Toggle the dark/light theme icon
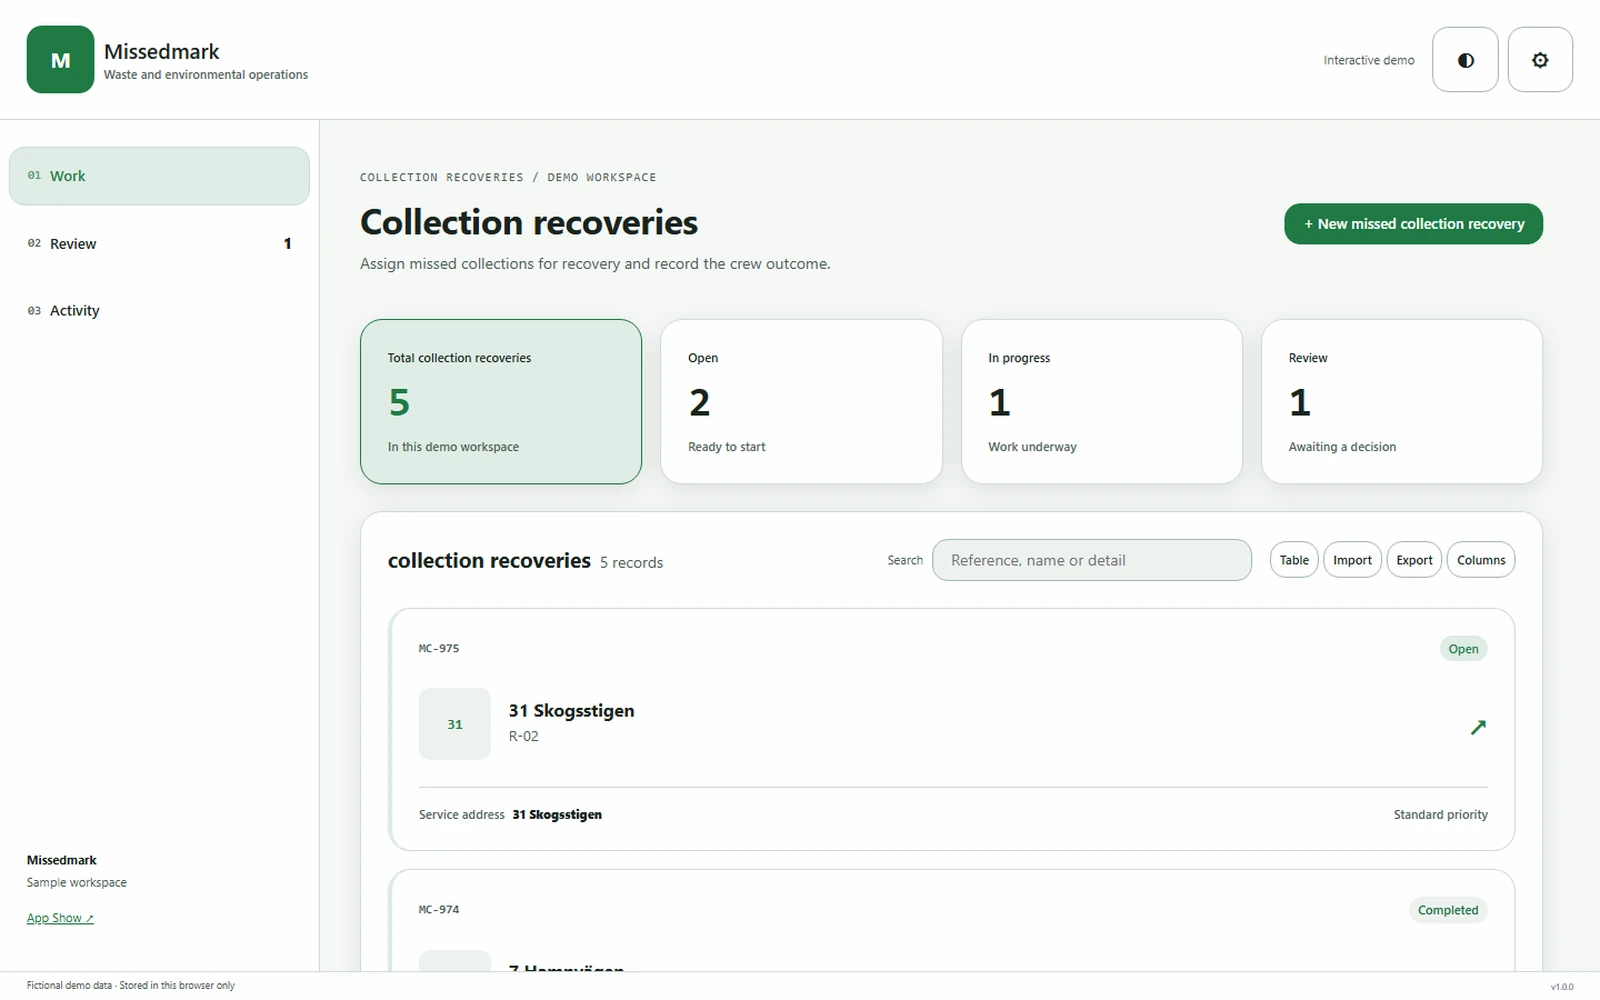1600x1000 pixels. pos(1465,60)
